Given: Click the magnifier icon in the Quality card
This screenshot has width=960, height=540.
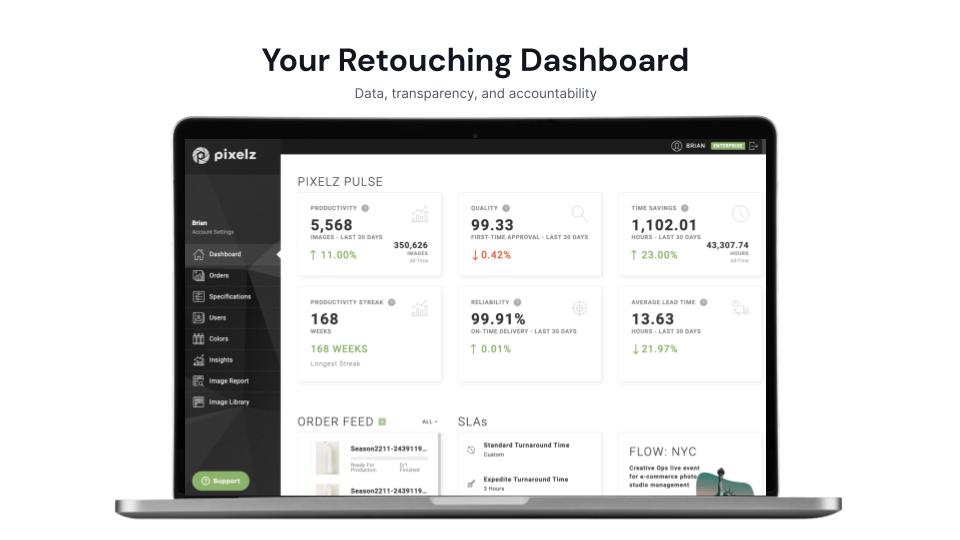Looking at the screenshot, I should coord(579,214).
